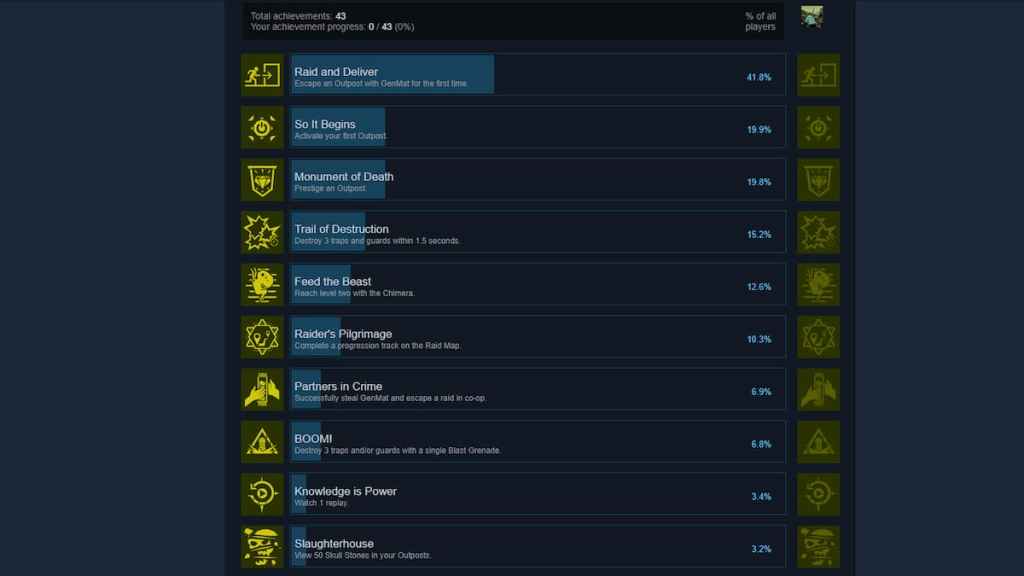
Task: Select the Slaughterhouse skull icon
Action: (x=263, y=547)
